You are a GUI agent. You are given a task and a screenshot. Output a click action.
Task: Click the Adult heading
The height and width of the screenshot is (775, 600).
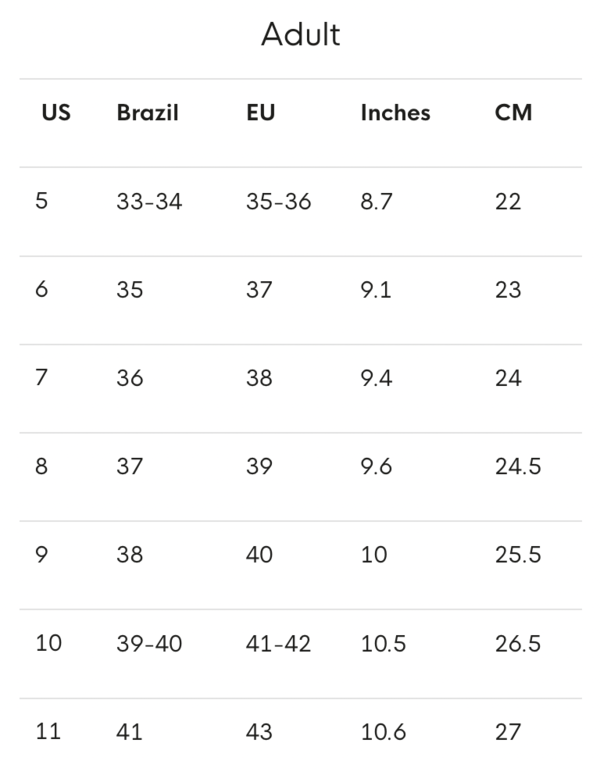click(x=300, y=35)
